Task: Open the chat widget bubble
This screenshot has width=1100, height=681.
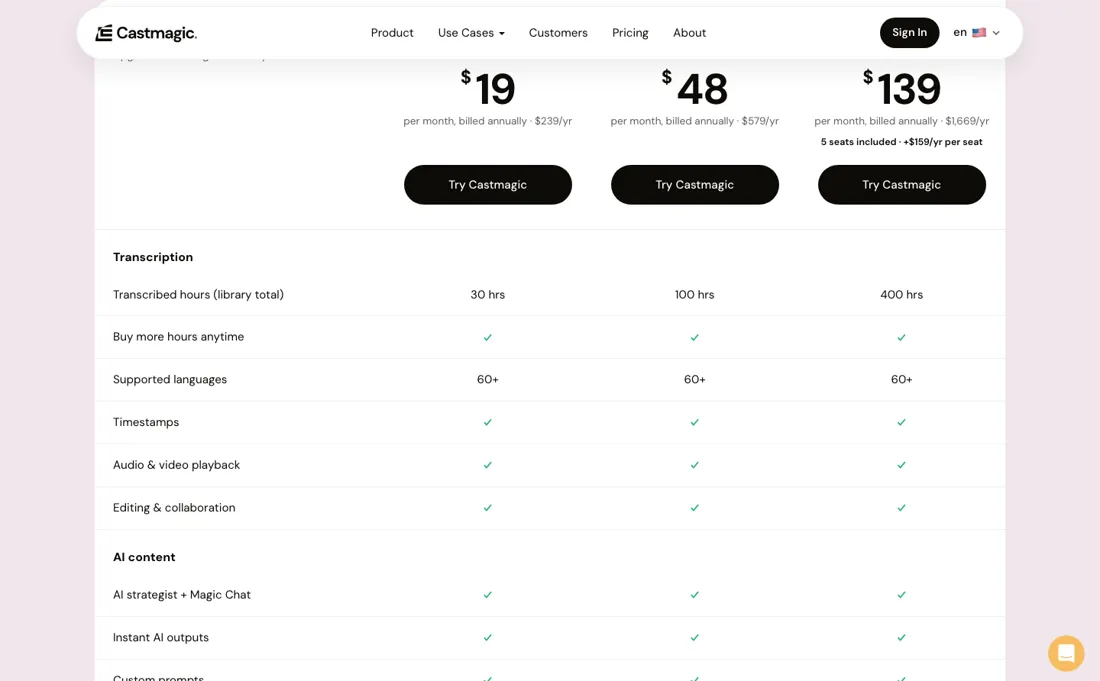Action: [1066, 653]
